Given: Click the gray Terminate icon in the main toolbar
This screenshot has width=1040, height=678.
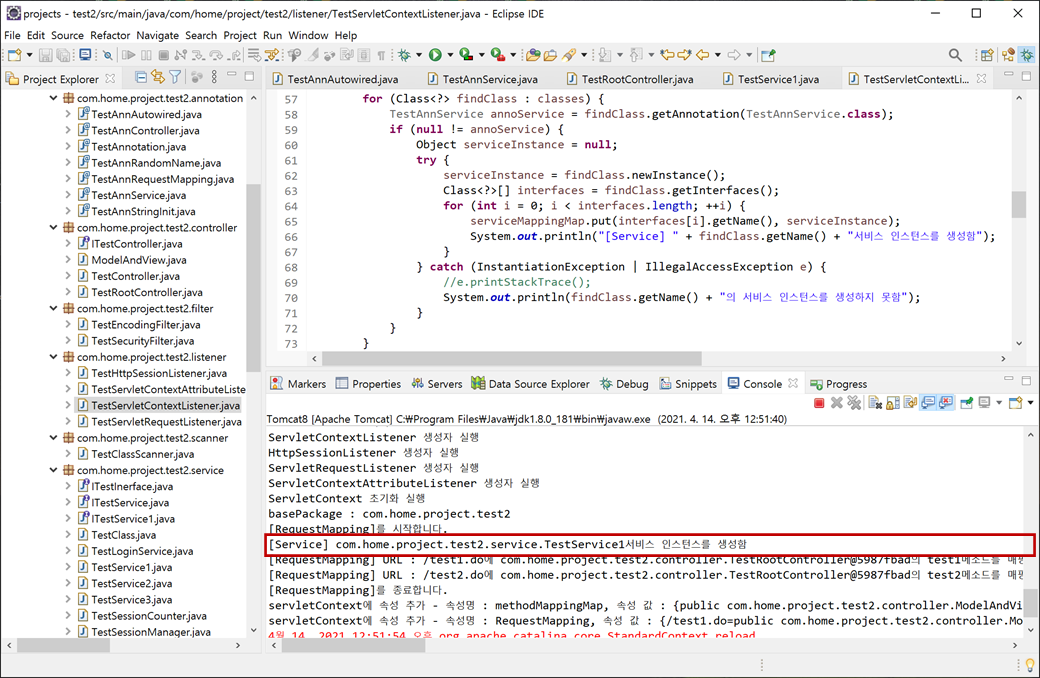Looking at the screenshot, I should [163, 55].
